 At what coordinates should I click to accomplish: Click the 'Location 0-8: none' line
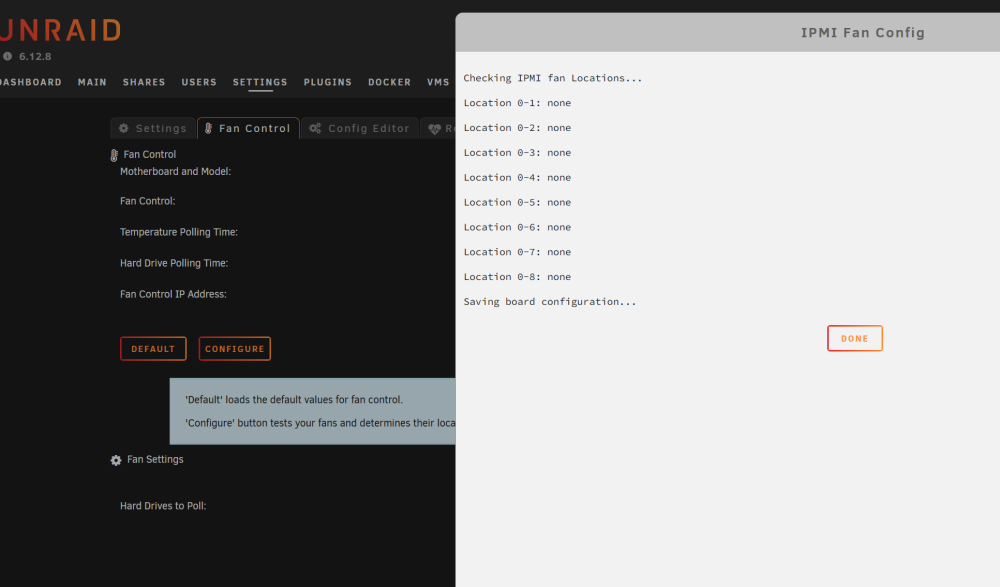click(517, 277)
